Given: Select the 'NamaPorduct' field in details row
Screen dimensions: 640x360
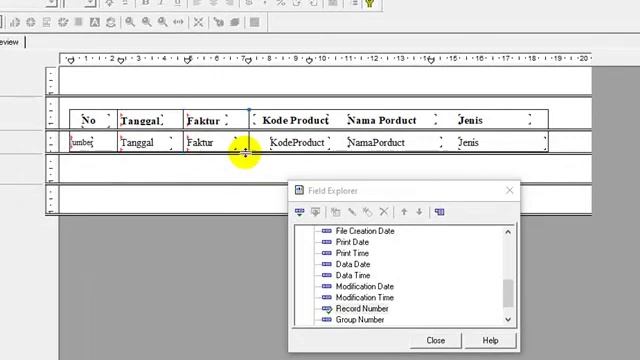Looking at the screenshot, I should pos(395,142).
